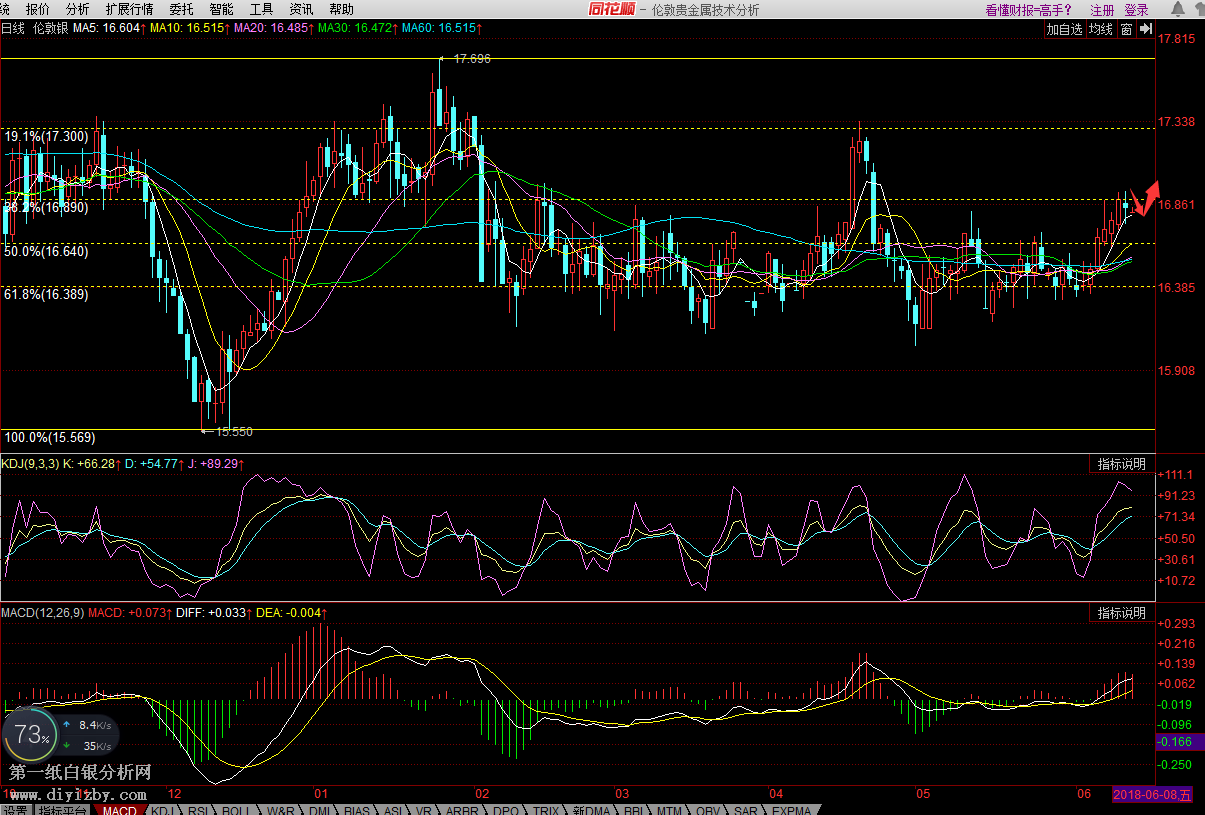Open KDJ 指标说明 explanation
The width and height of the screenshot is (1205, 815).
point(1122,464)
